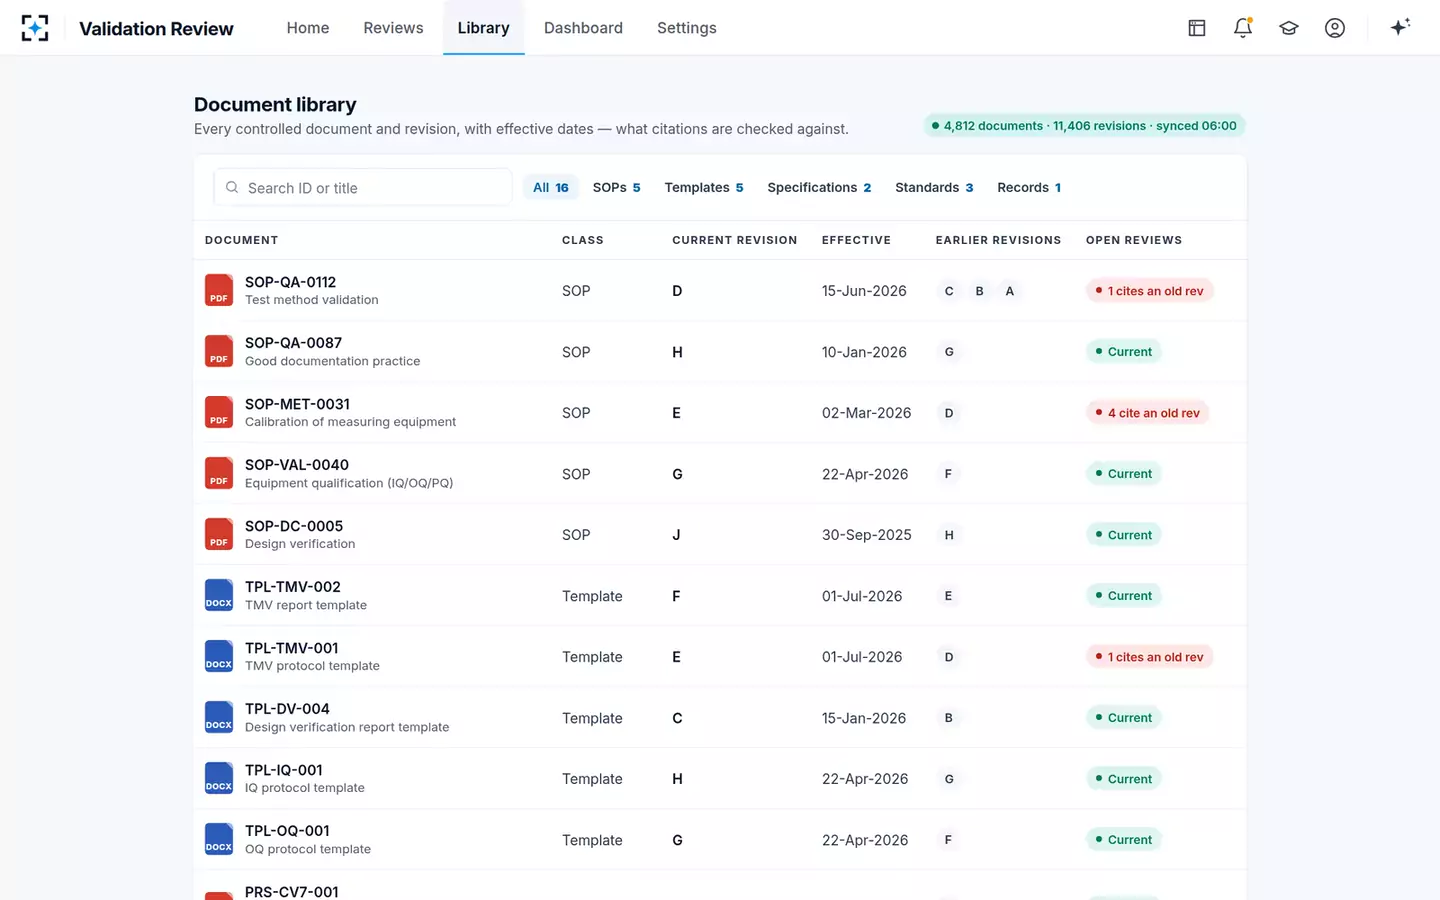Open the user account icon
The height and width of the screenshot is (900, 1440).
pyautogui.click(x=1335, y=28)
